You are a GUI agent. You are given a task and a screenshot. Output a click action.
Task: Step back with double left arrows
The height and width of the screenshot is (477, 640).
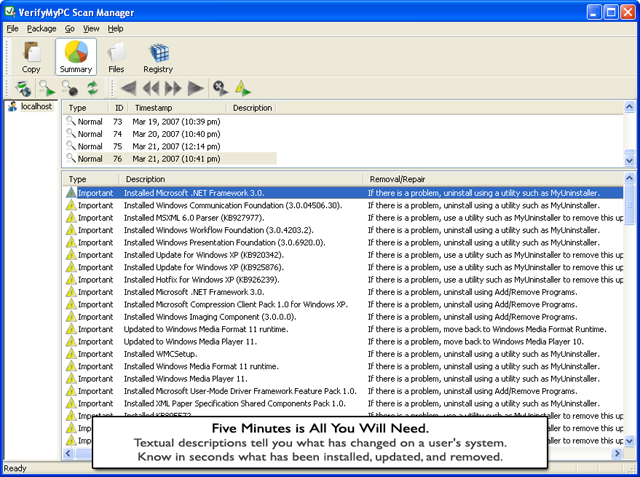[151, 88]
